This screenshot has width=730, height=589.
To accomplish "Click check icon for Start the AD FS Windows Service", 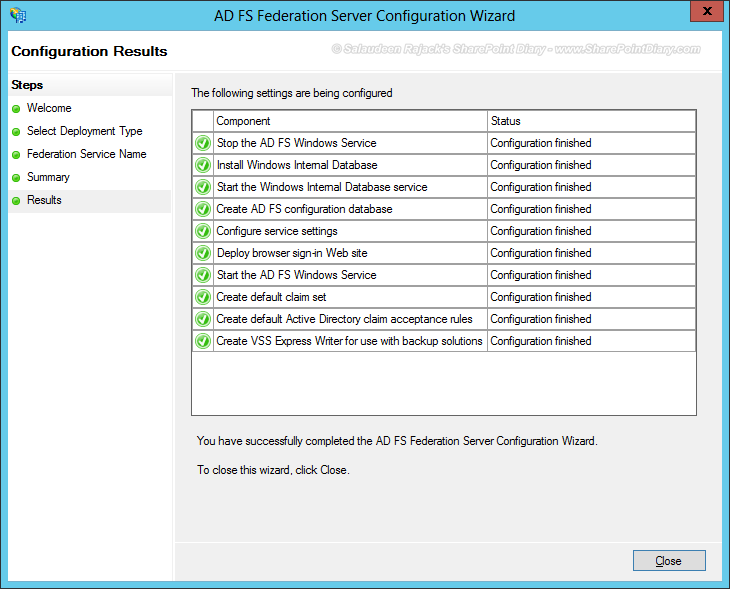I will (203, 275).
